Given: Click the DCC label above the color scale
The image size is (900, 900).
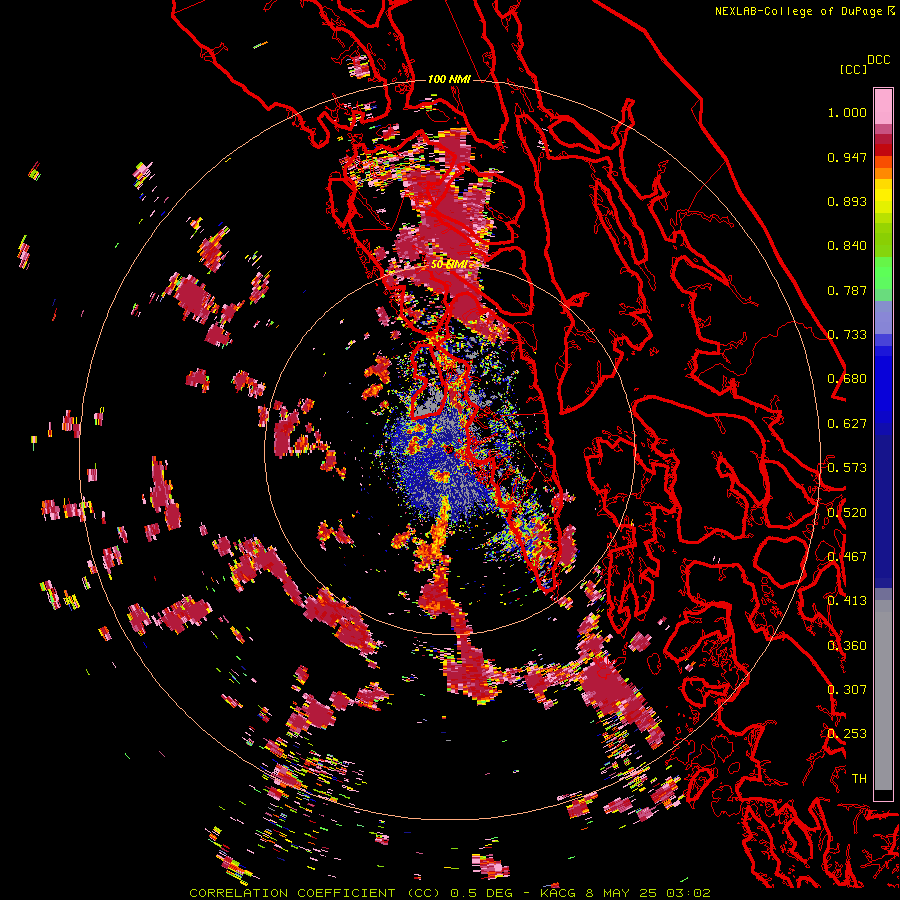Looking at the screenshot, I should (879, 59).
